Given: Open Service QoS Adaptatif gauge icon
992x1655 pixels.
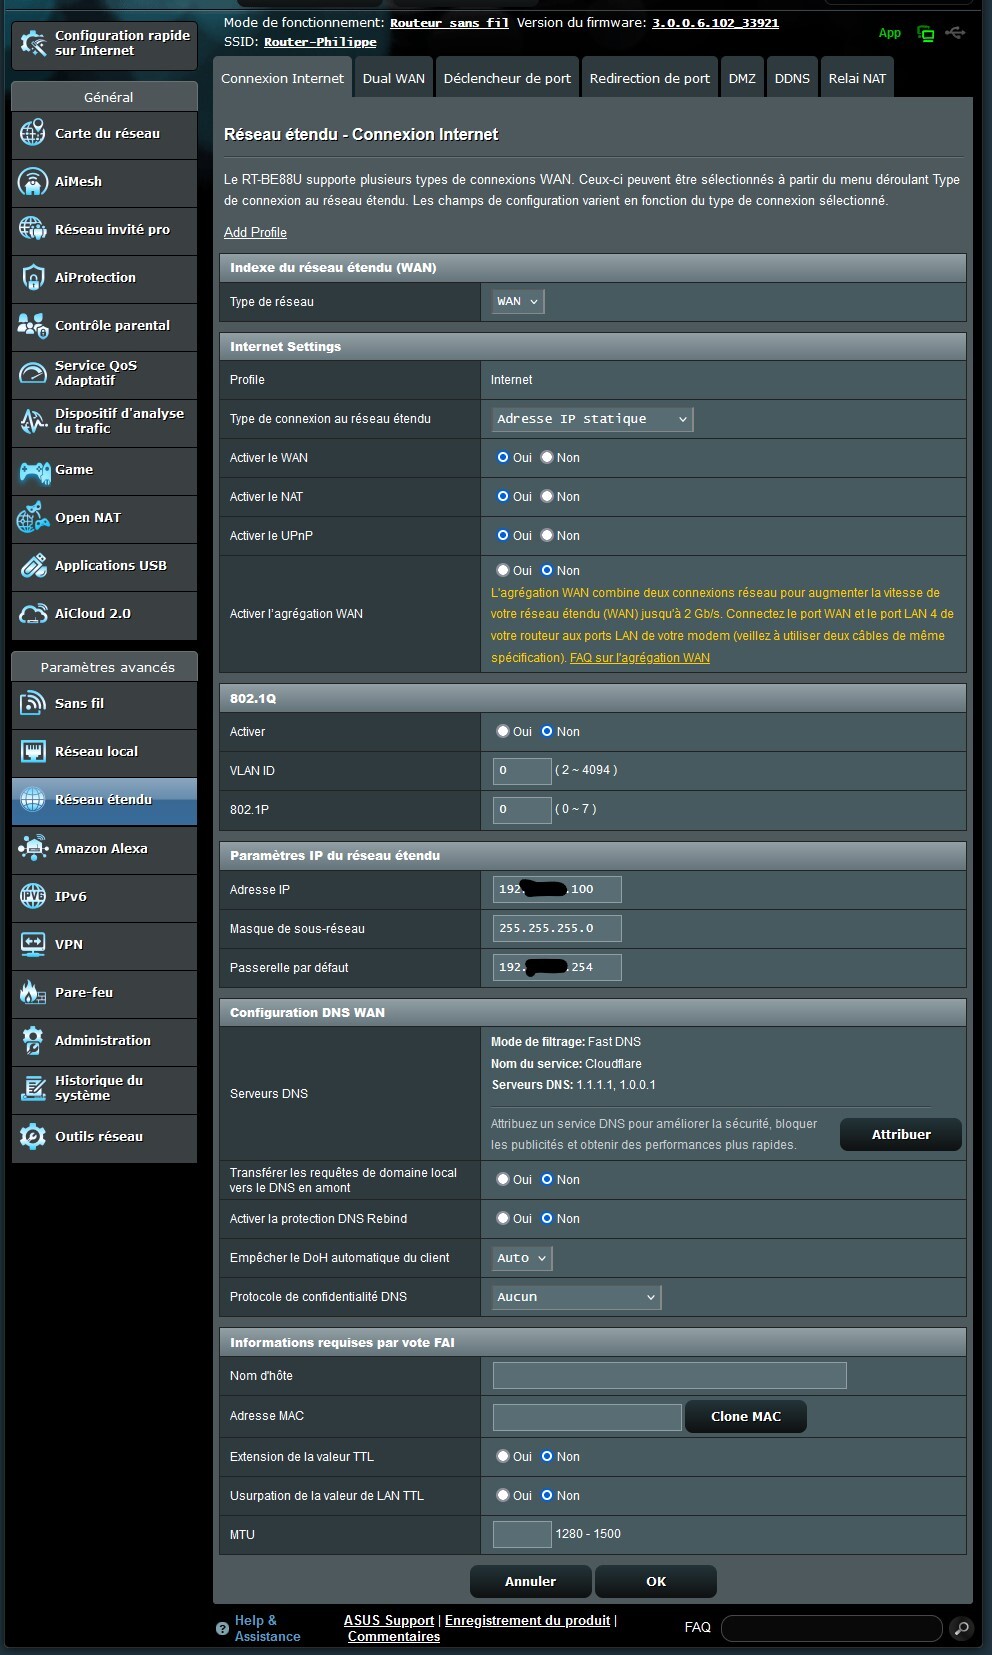Looking at the screenshot, I should 33,373.
